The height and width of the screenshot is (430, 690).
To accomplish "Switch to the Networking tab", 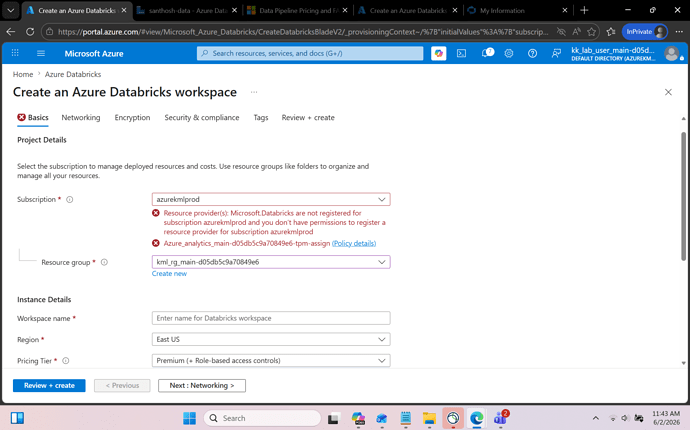I will [81, 118].
